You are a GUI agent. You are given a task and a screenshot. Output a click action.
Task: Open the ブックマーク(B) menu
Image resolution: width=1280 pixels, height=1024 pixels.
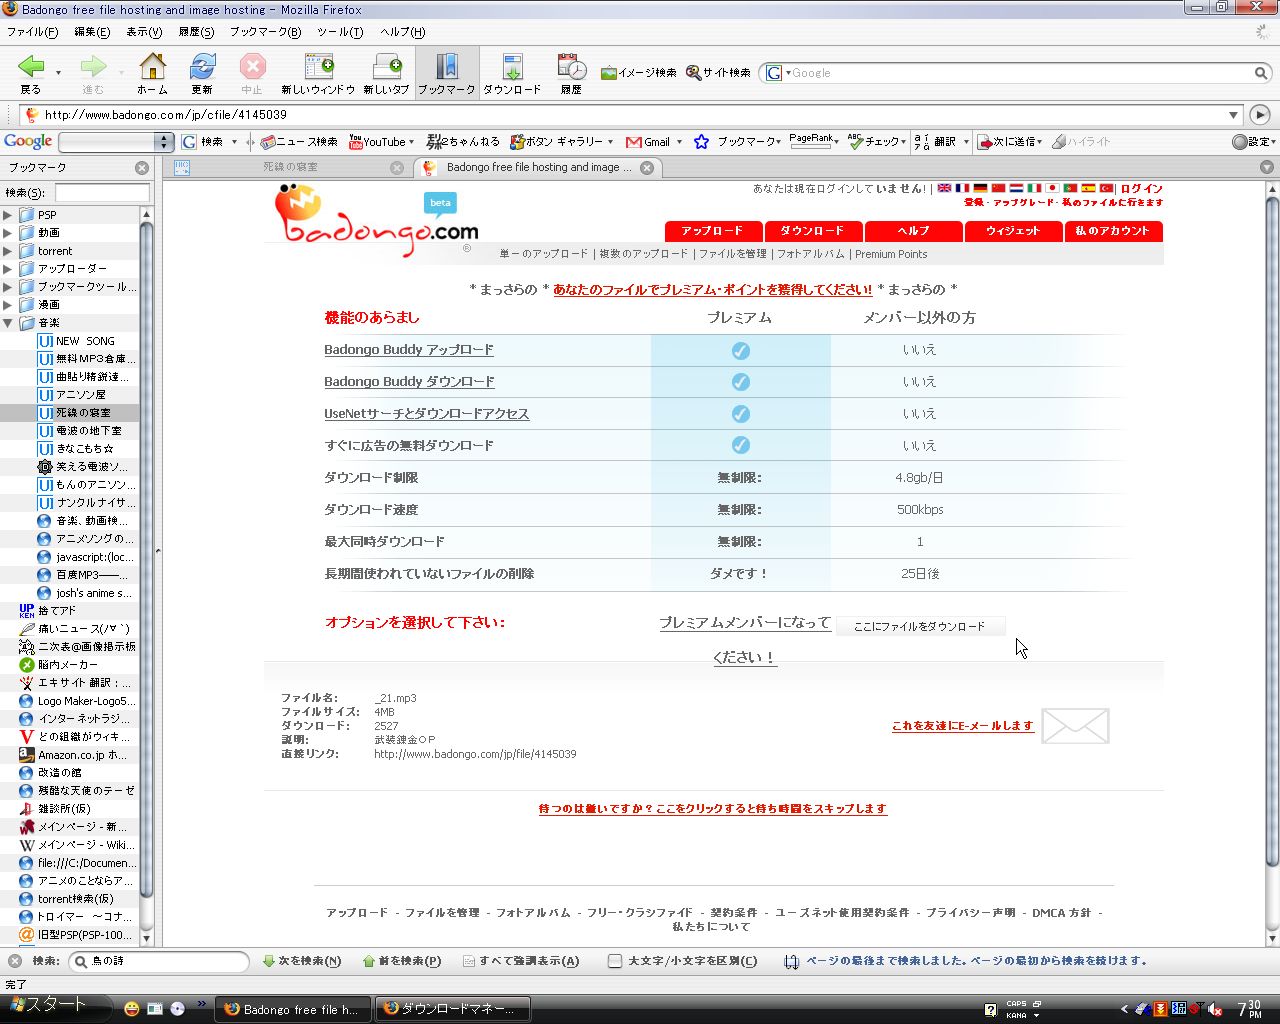265,32
